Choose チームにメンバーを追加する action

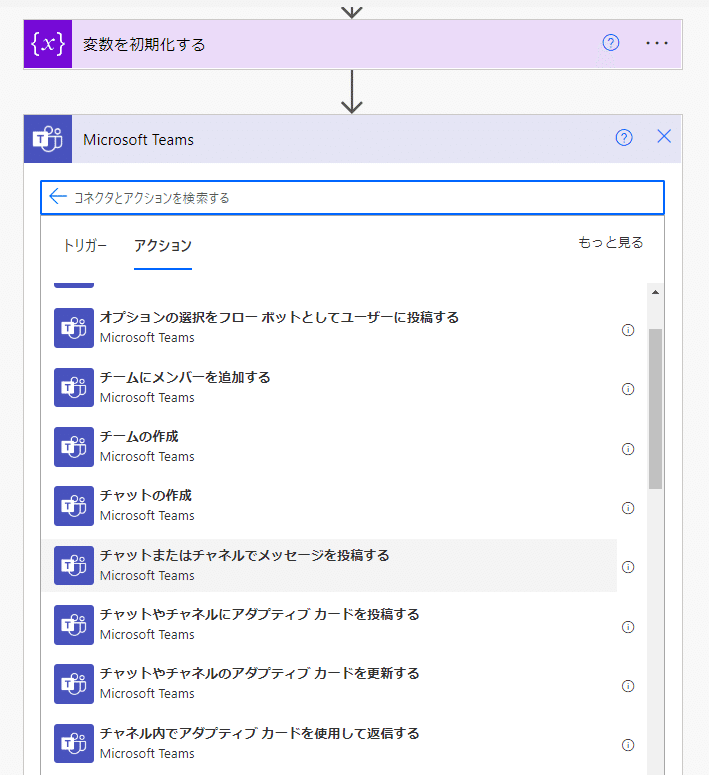tap(185, 377)
